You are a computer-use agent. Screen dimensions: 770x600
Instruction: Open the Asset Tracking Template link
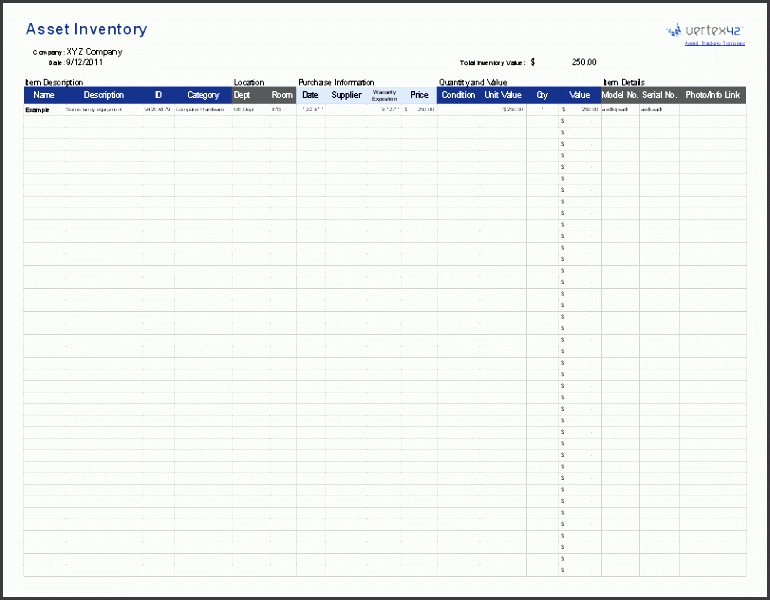click(714, 44)
